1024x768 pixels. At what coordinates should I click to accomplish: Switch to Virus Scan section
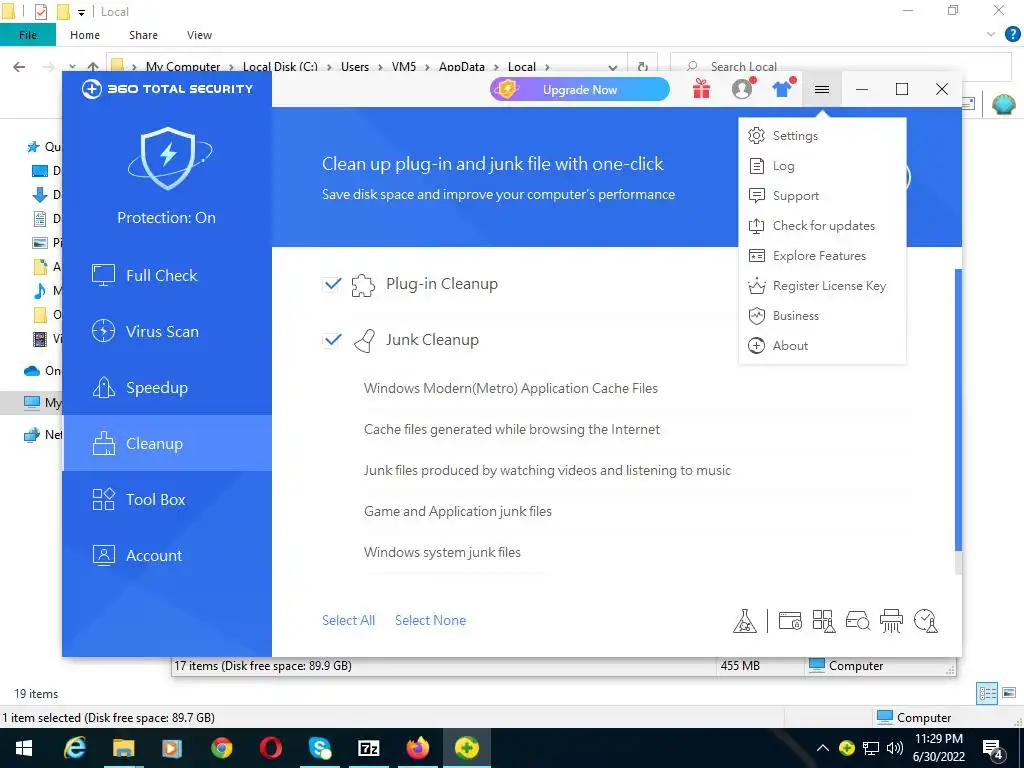(x=167, y=332)
